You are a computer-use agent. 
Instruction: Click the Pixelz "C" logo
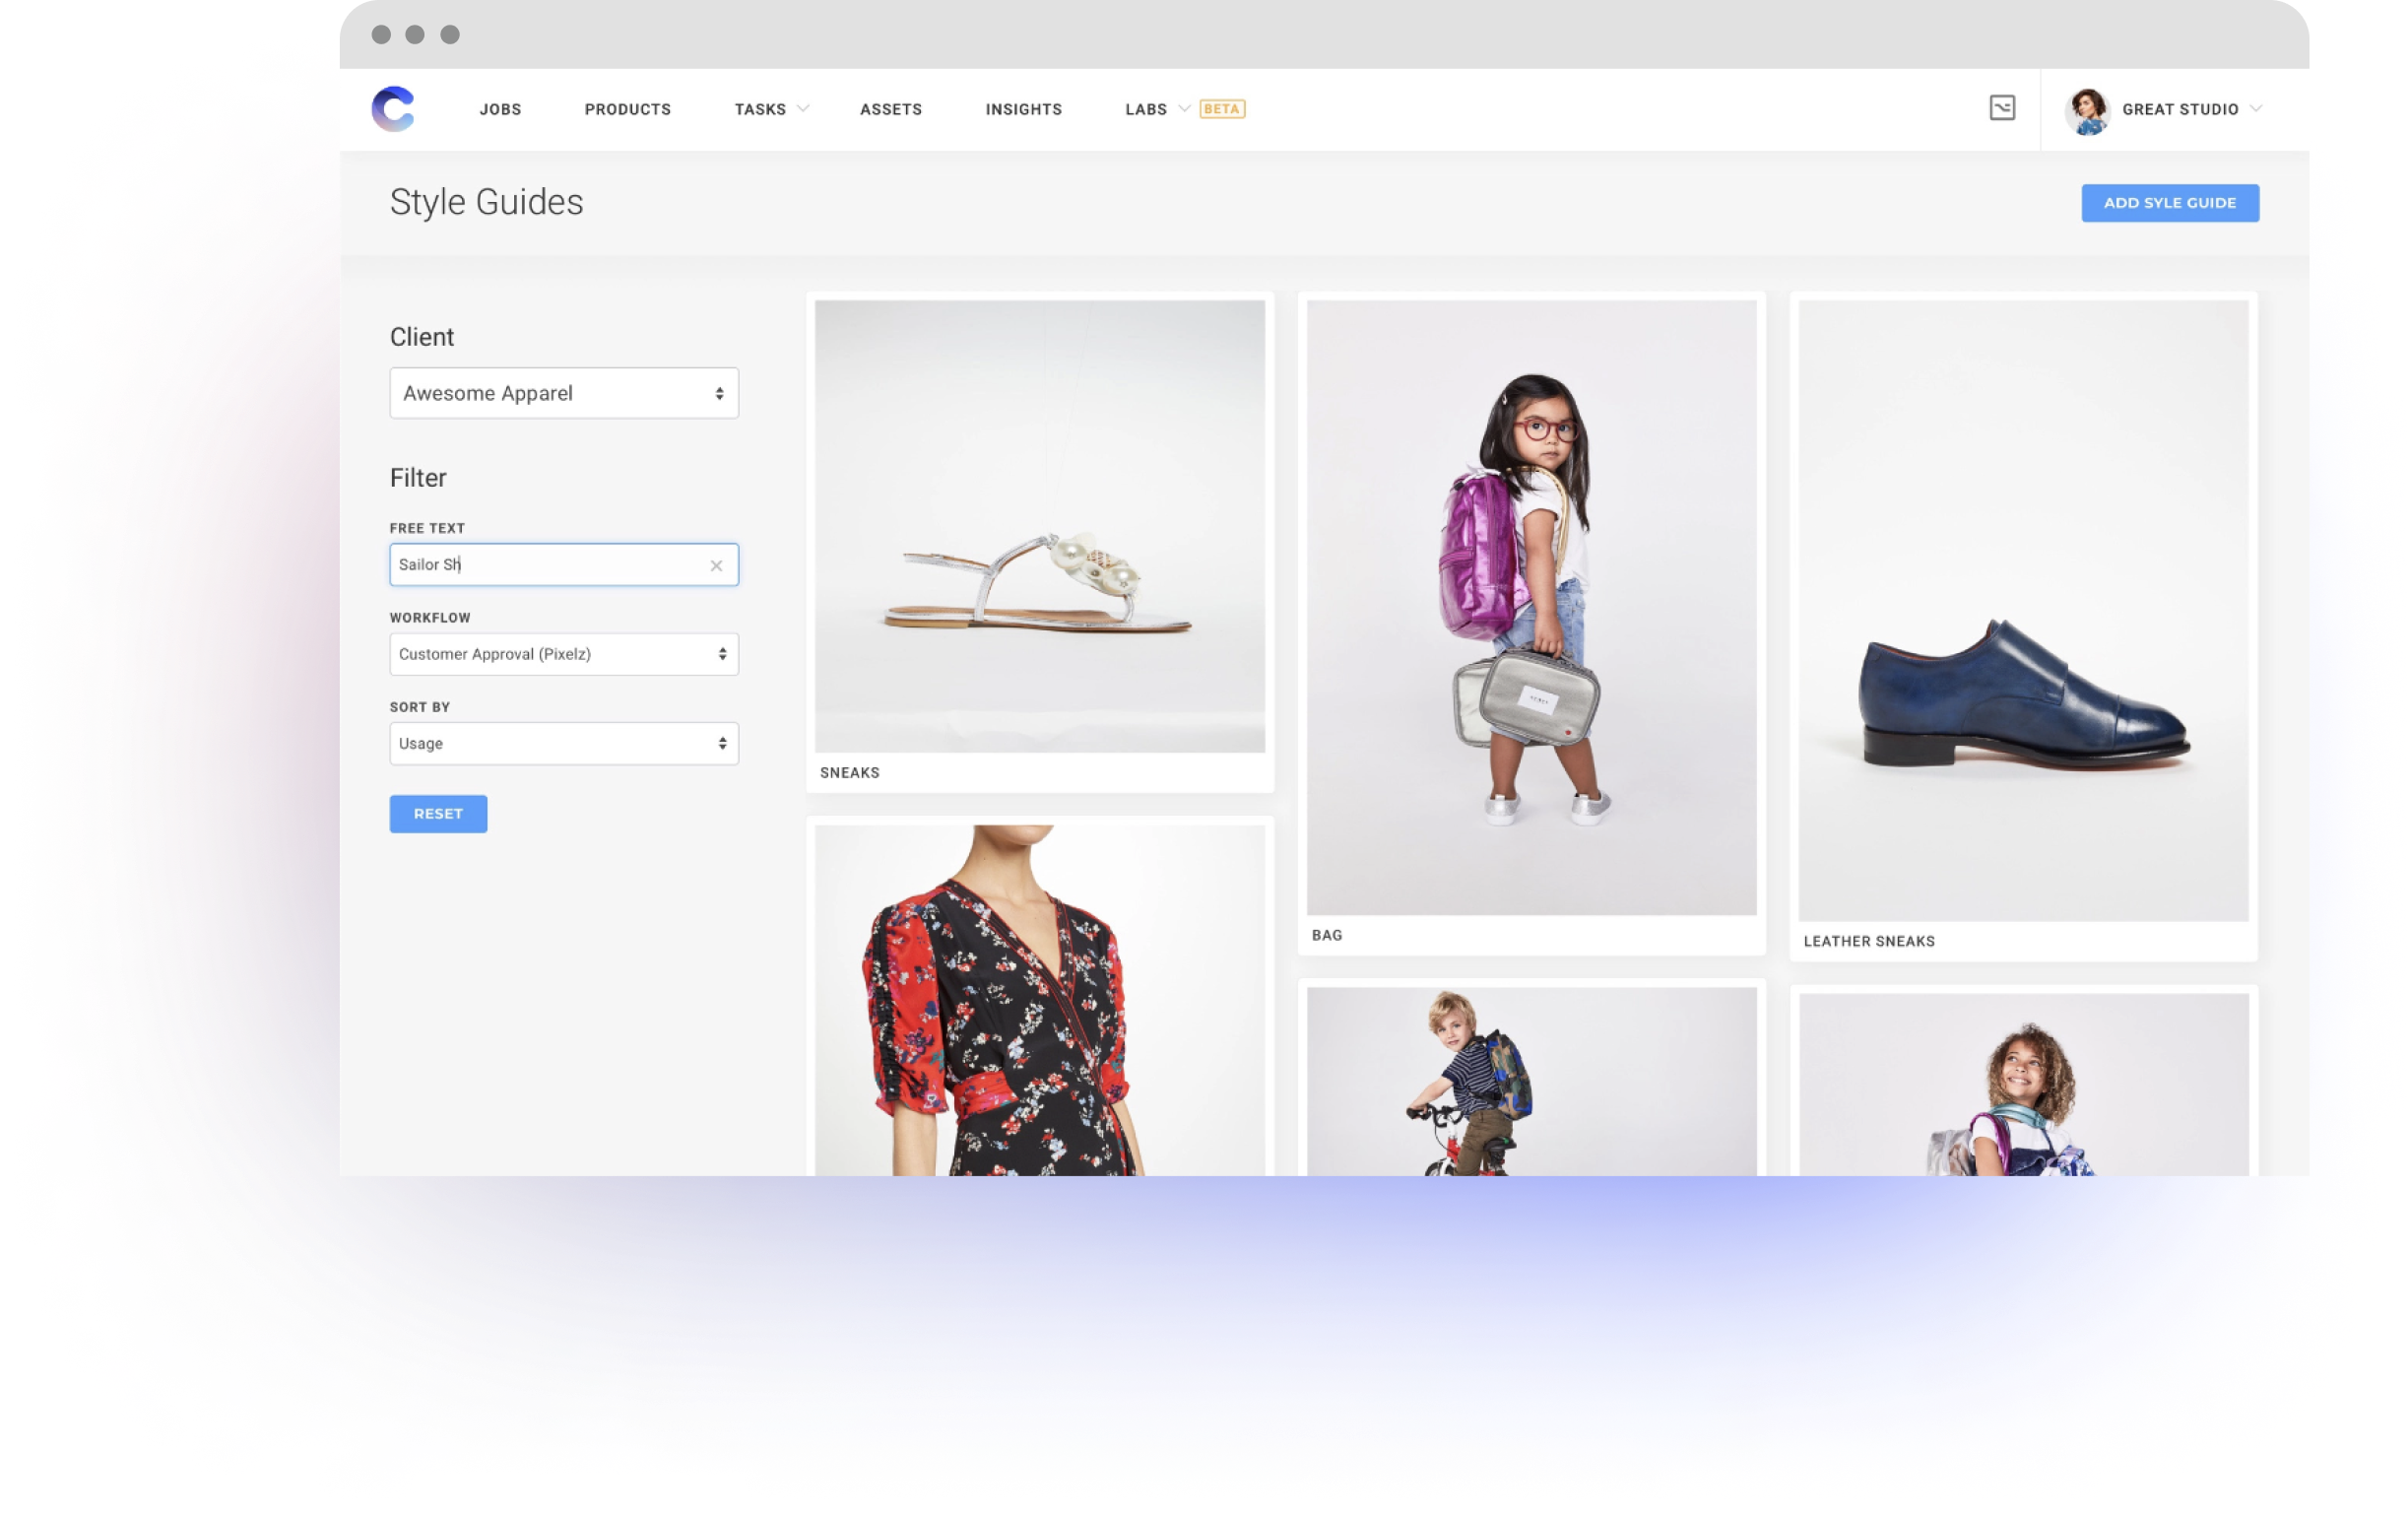click(394, 109)
